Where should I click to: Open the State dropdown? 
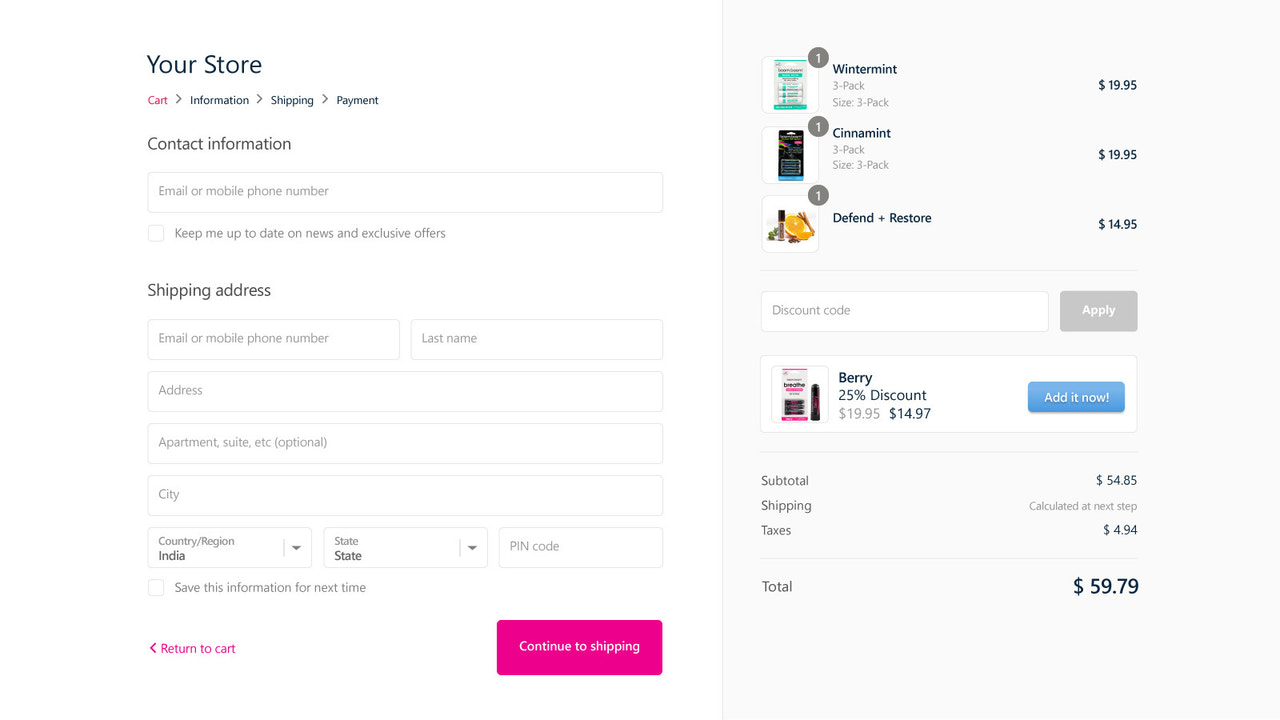pyautogui.click(x=471, y=547)
